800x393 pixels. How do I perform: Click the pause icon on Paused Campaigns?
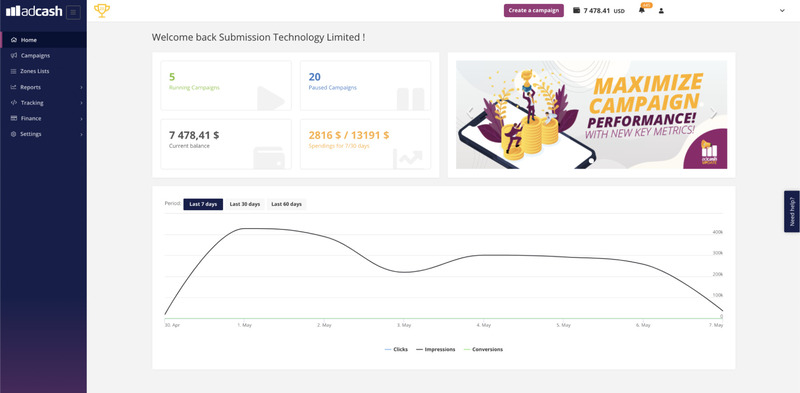(x=411, y=99)
